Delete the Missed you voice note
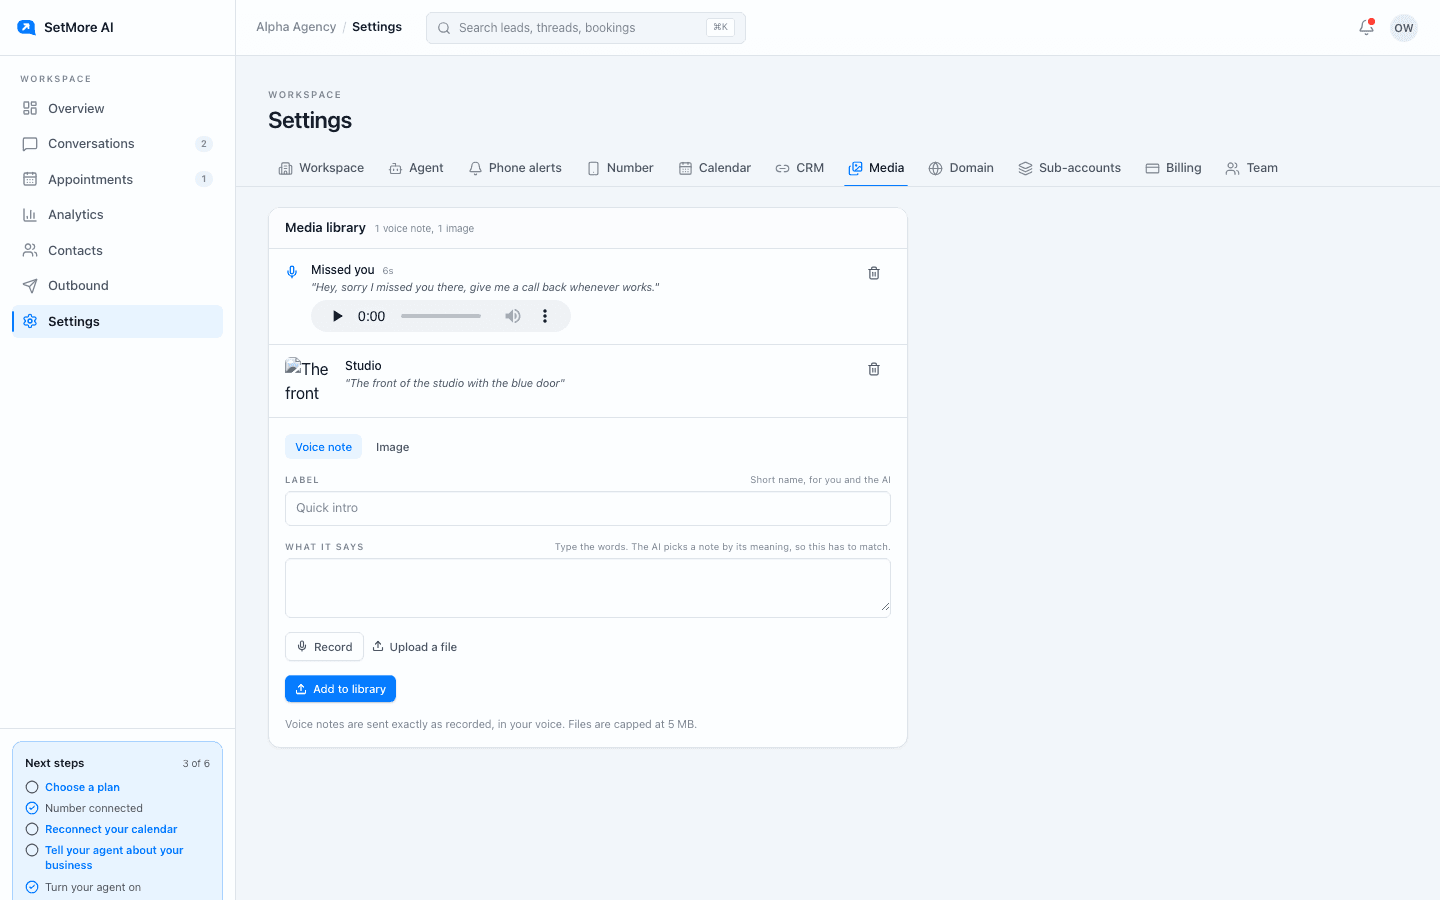The image size is (1440, 900). point(874,273)
